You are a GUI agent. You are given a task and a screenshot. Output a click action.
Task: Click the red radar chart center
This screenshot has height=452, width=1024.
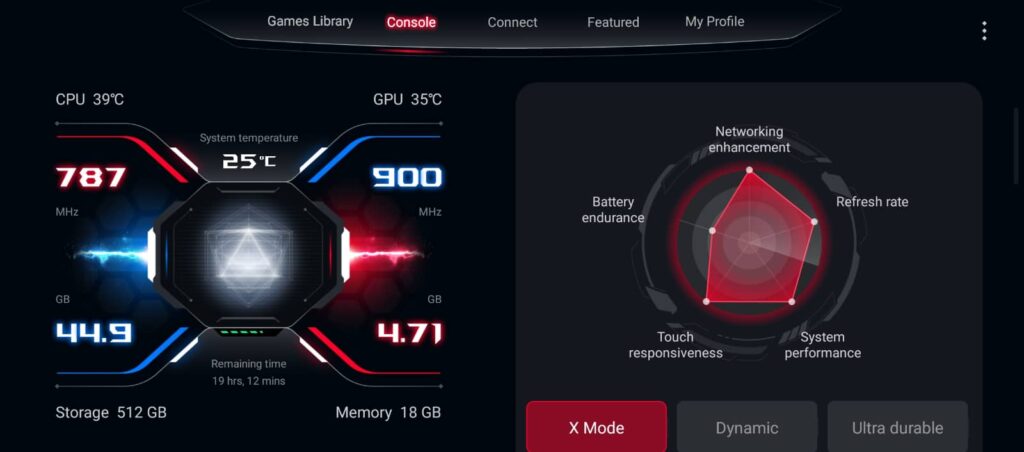click(750, 242)
